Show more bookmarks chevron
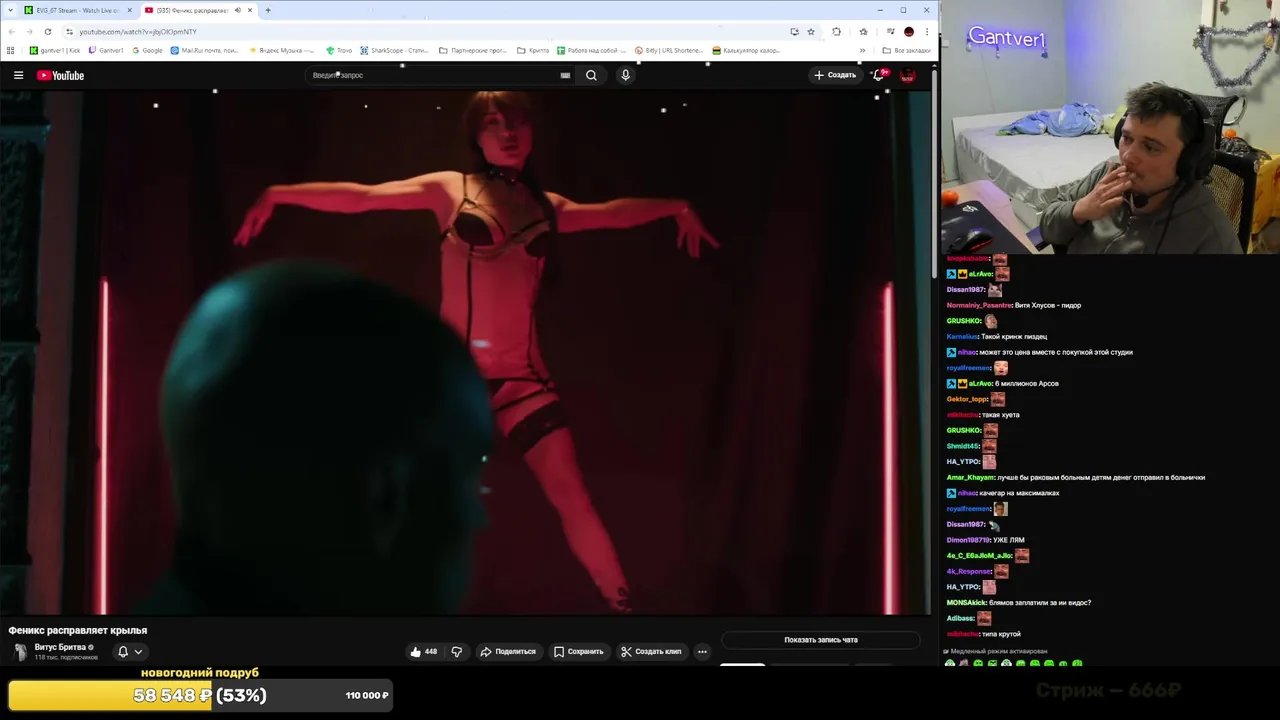 [862, 50]
